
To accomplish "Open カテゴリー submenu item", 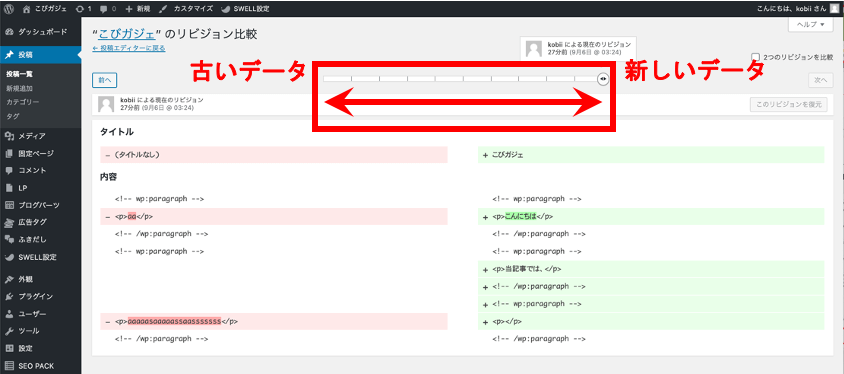I will coord(23,102).
